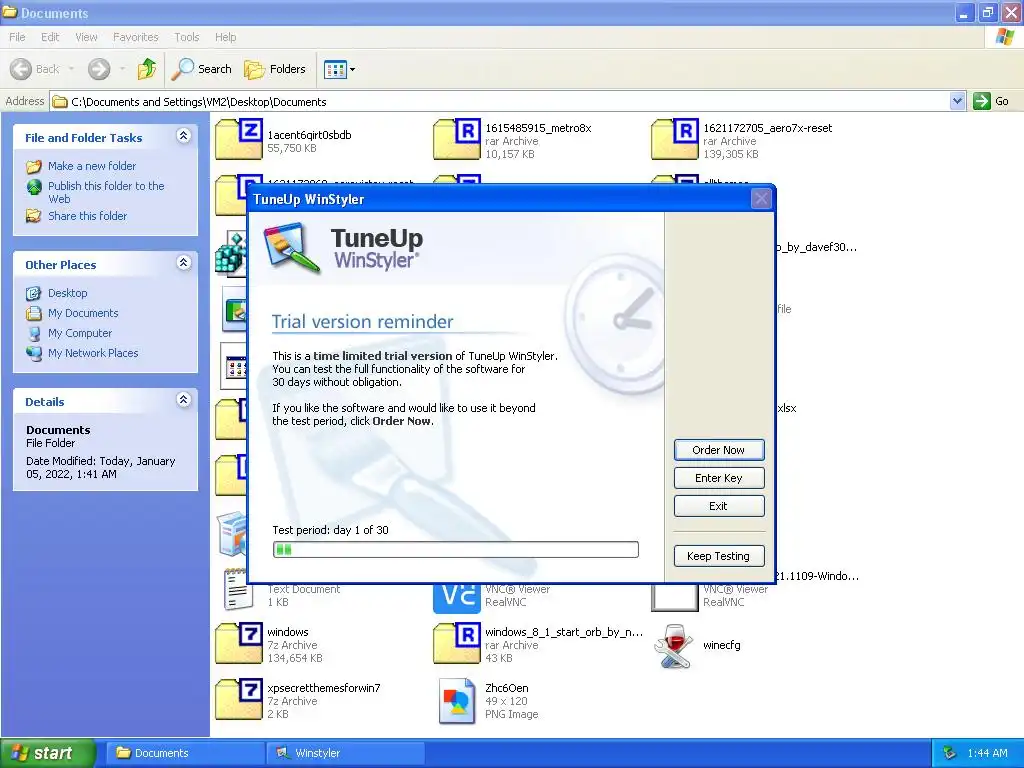The height and width of the screenshot is (768, 1024).
Task: Select the 1615485915_metro8x rar icon
Action: click(x=457, y=139)
